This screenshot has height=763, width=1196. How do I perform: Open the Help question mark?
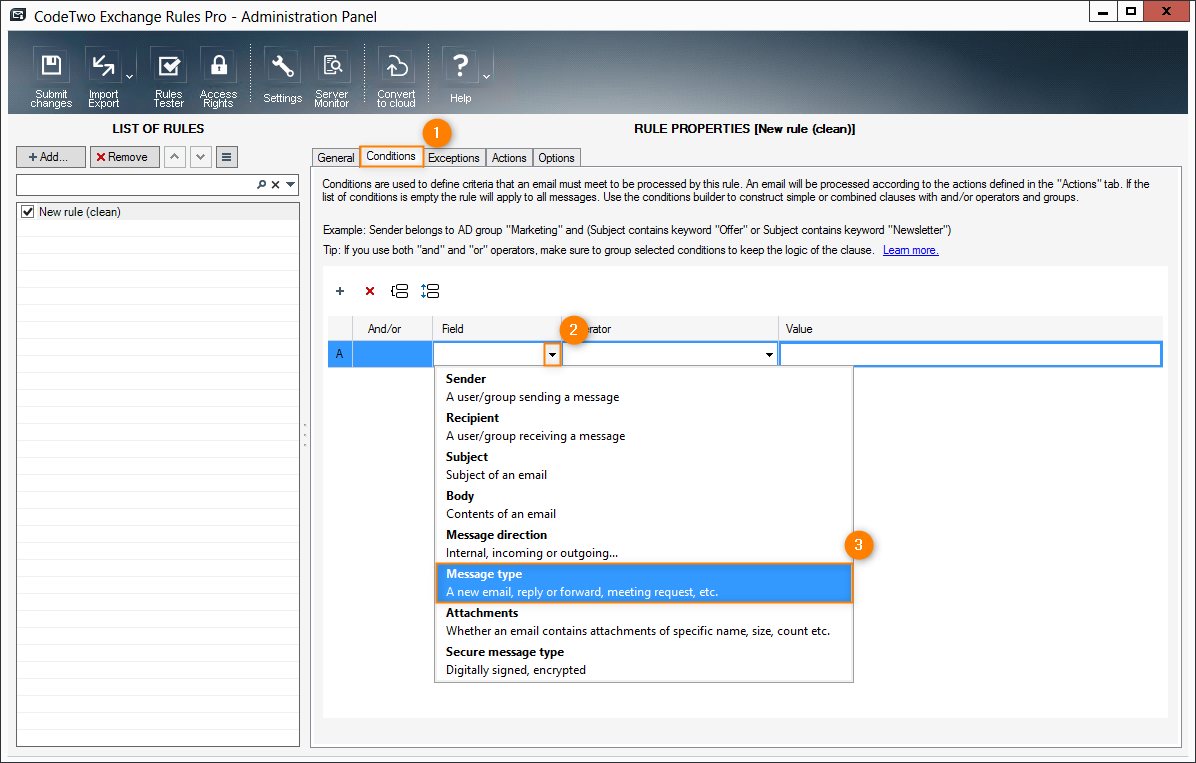[460, 78]
